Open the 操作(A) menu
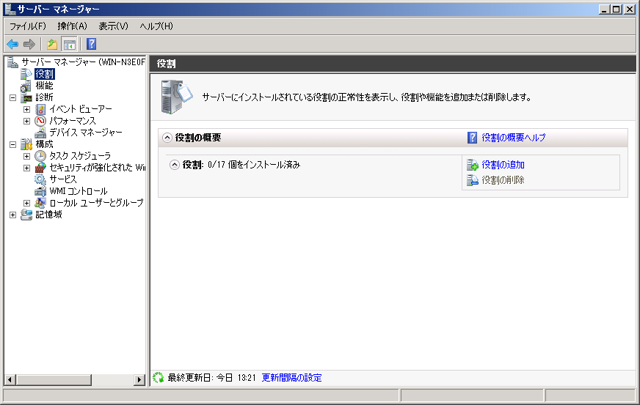 click(x=72, y=26)
